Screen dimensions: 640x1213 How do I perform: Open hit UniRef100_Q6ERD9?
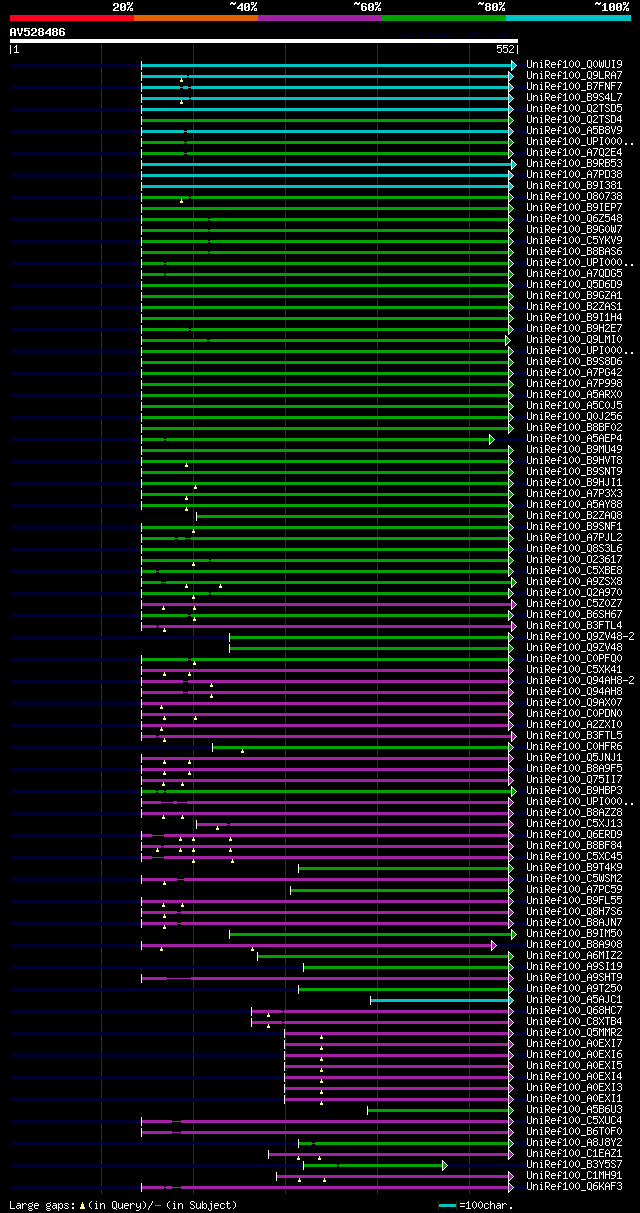(575, 835)
